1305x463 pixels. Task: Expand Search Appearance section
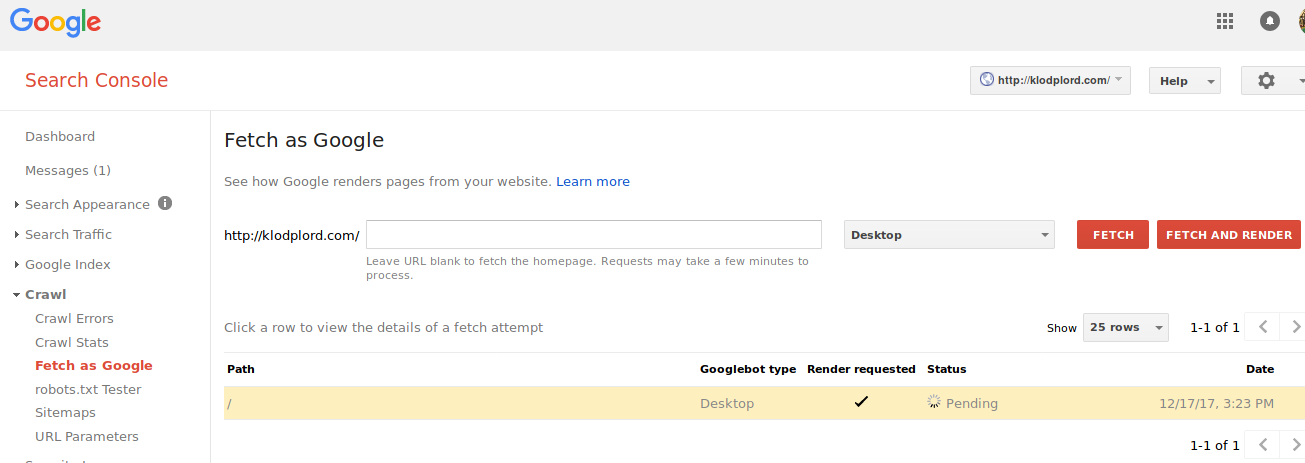18,205
